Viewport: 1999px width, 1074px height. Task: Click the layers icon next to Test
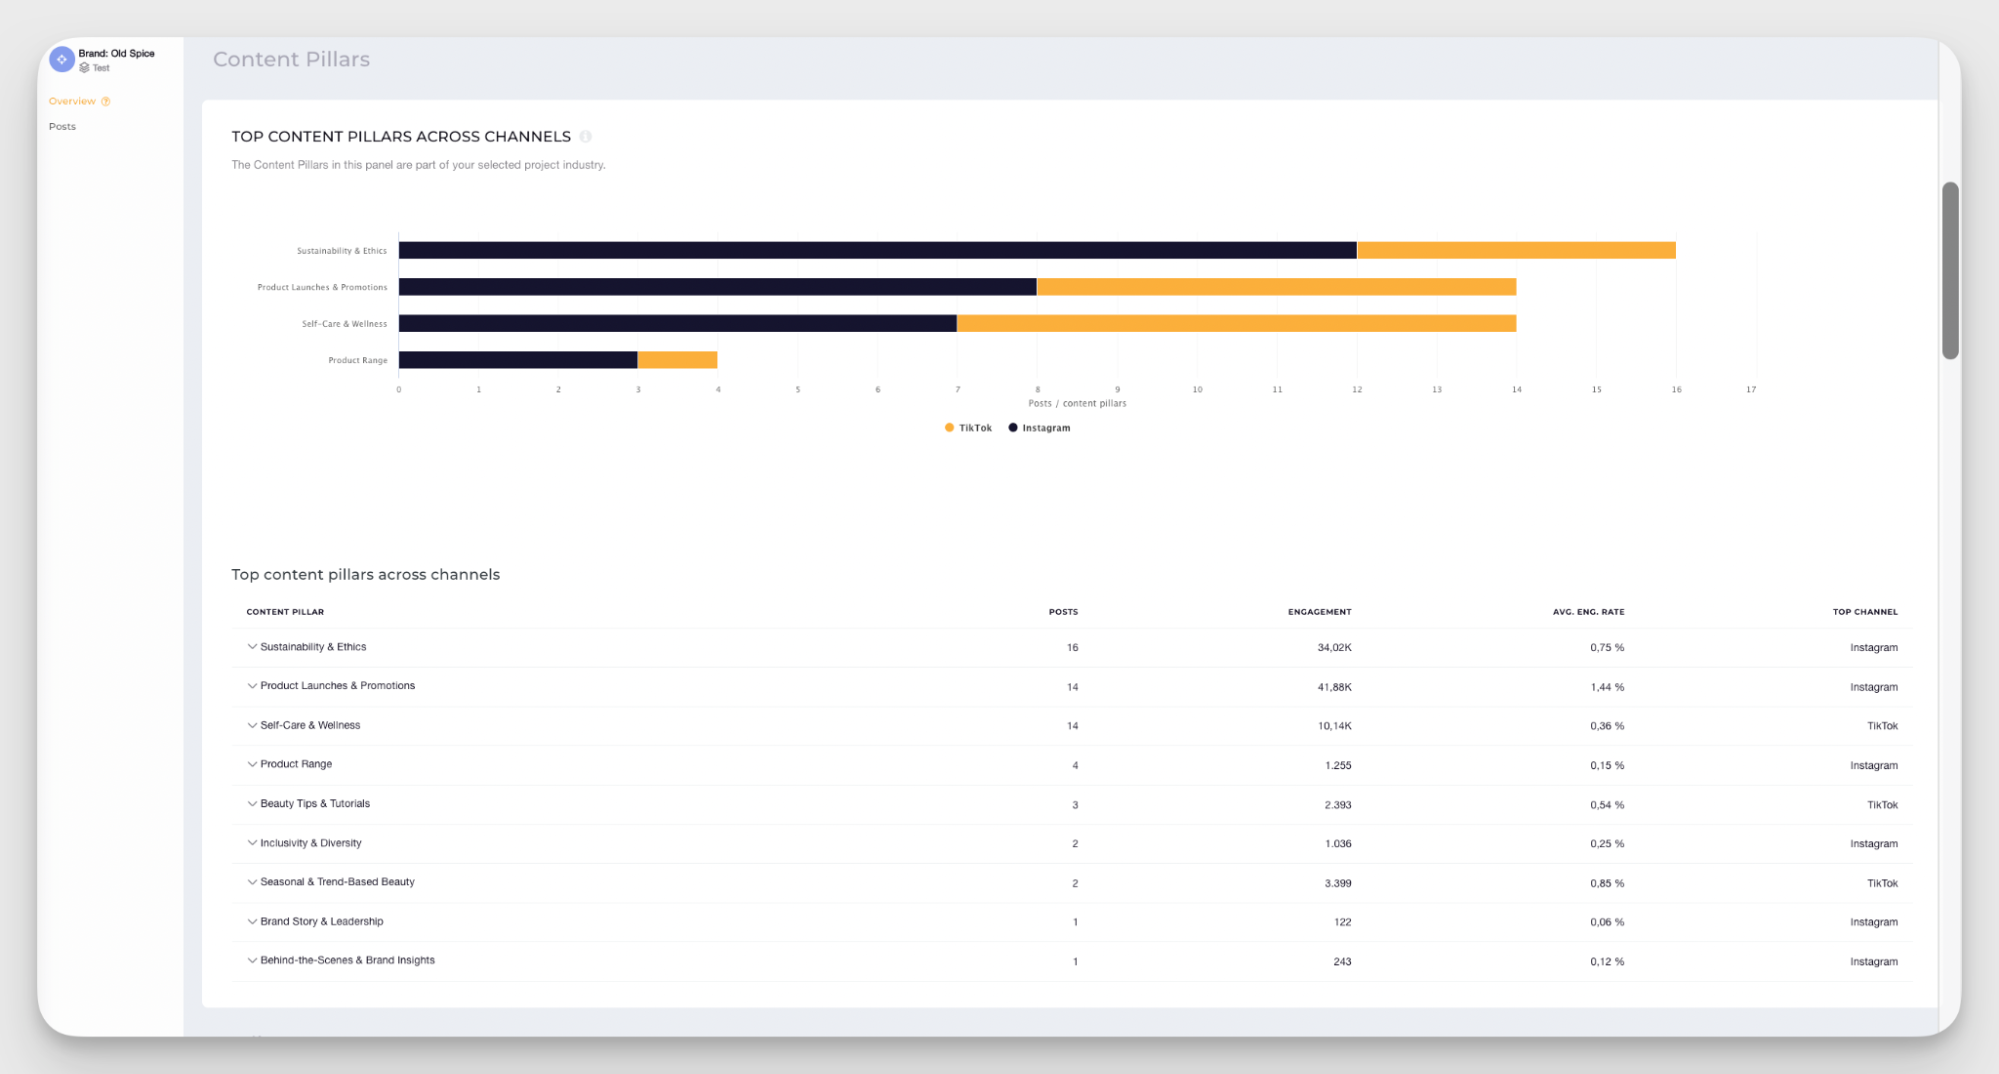pyautogui.click(x=85, y=67)
